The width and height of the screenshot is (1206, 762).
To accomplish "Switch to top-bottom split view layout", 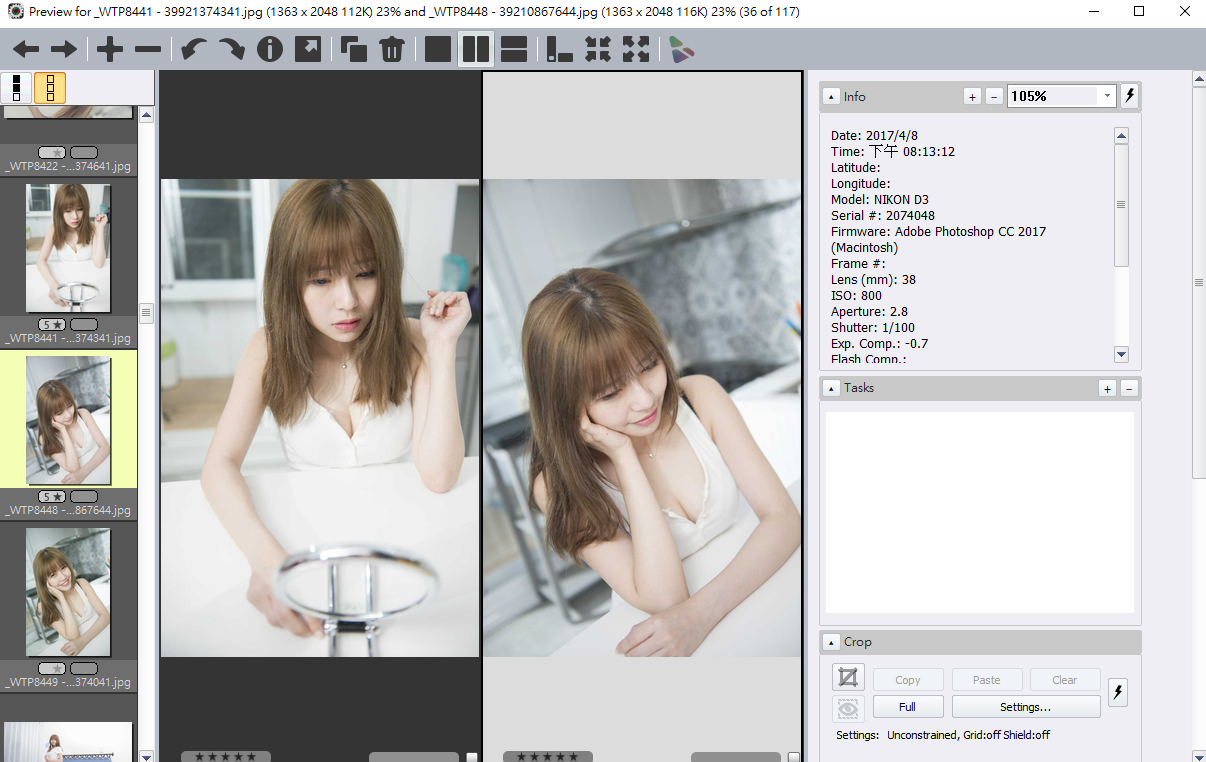I will coord(514,49).
